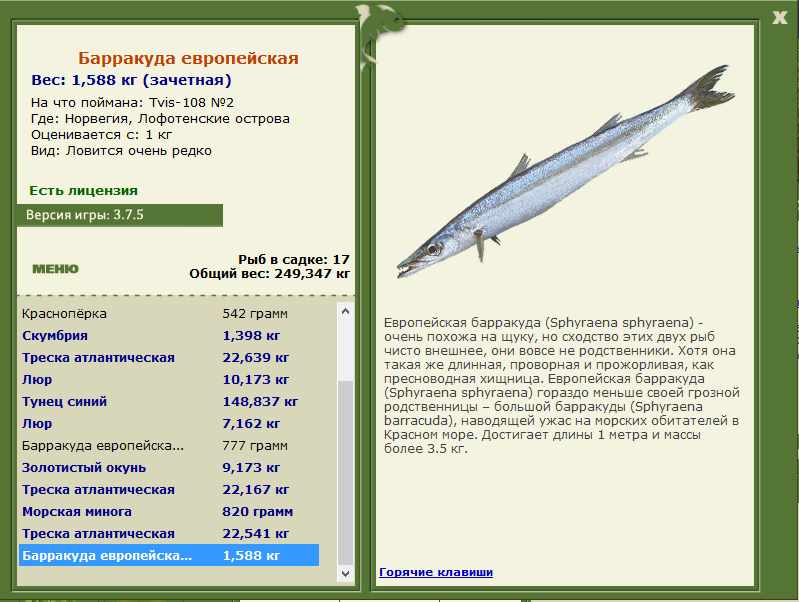Click the Версия игры: 3.7.5 bar
The height and width of the screenshot is (602, 799).
(120, 215)
